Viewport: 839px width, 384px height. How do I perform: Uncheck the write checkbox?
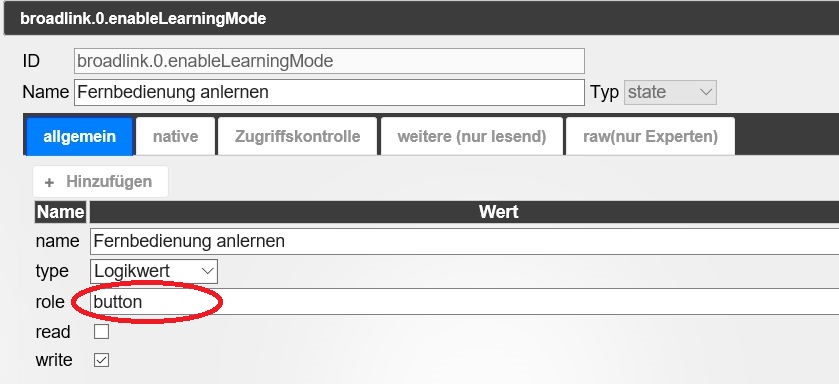[101, 360]
